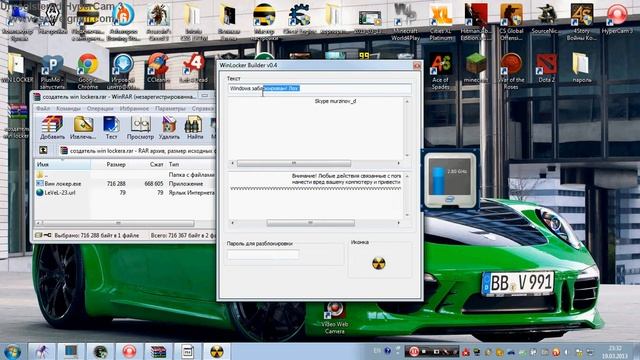Image resolution: width=640 pixels, height=360 pixels.
Task: Click the EN language indicator in tray
Action: (377, 351)
